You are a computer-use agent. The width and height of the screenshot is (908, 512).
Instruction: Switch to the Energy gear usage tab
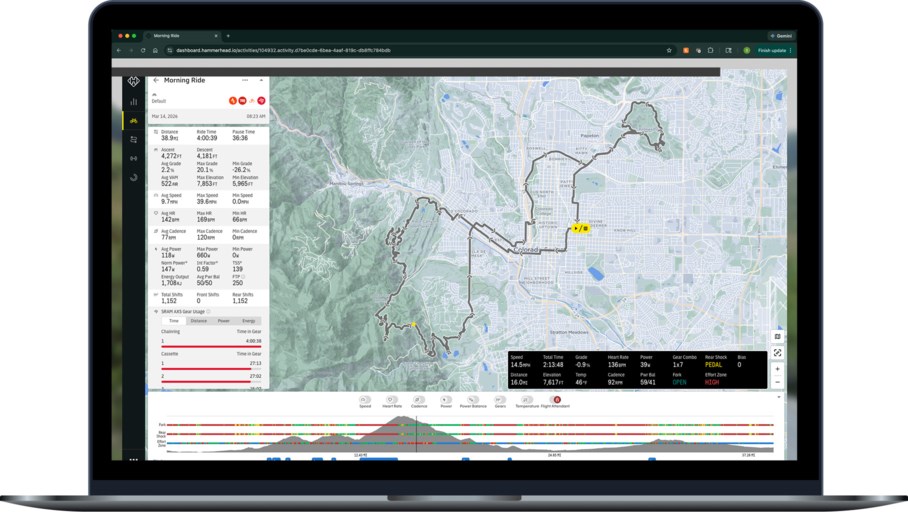click(249, 321)
